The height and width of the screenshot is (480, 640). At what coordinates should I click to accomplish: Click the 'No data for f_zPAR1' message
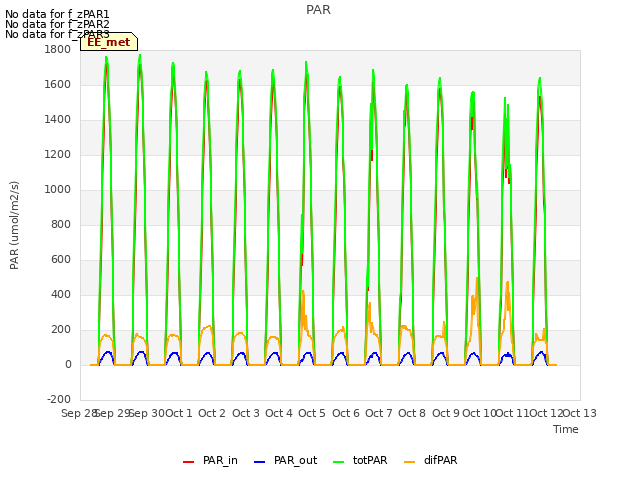tap(57, 14)
